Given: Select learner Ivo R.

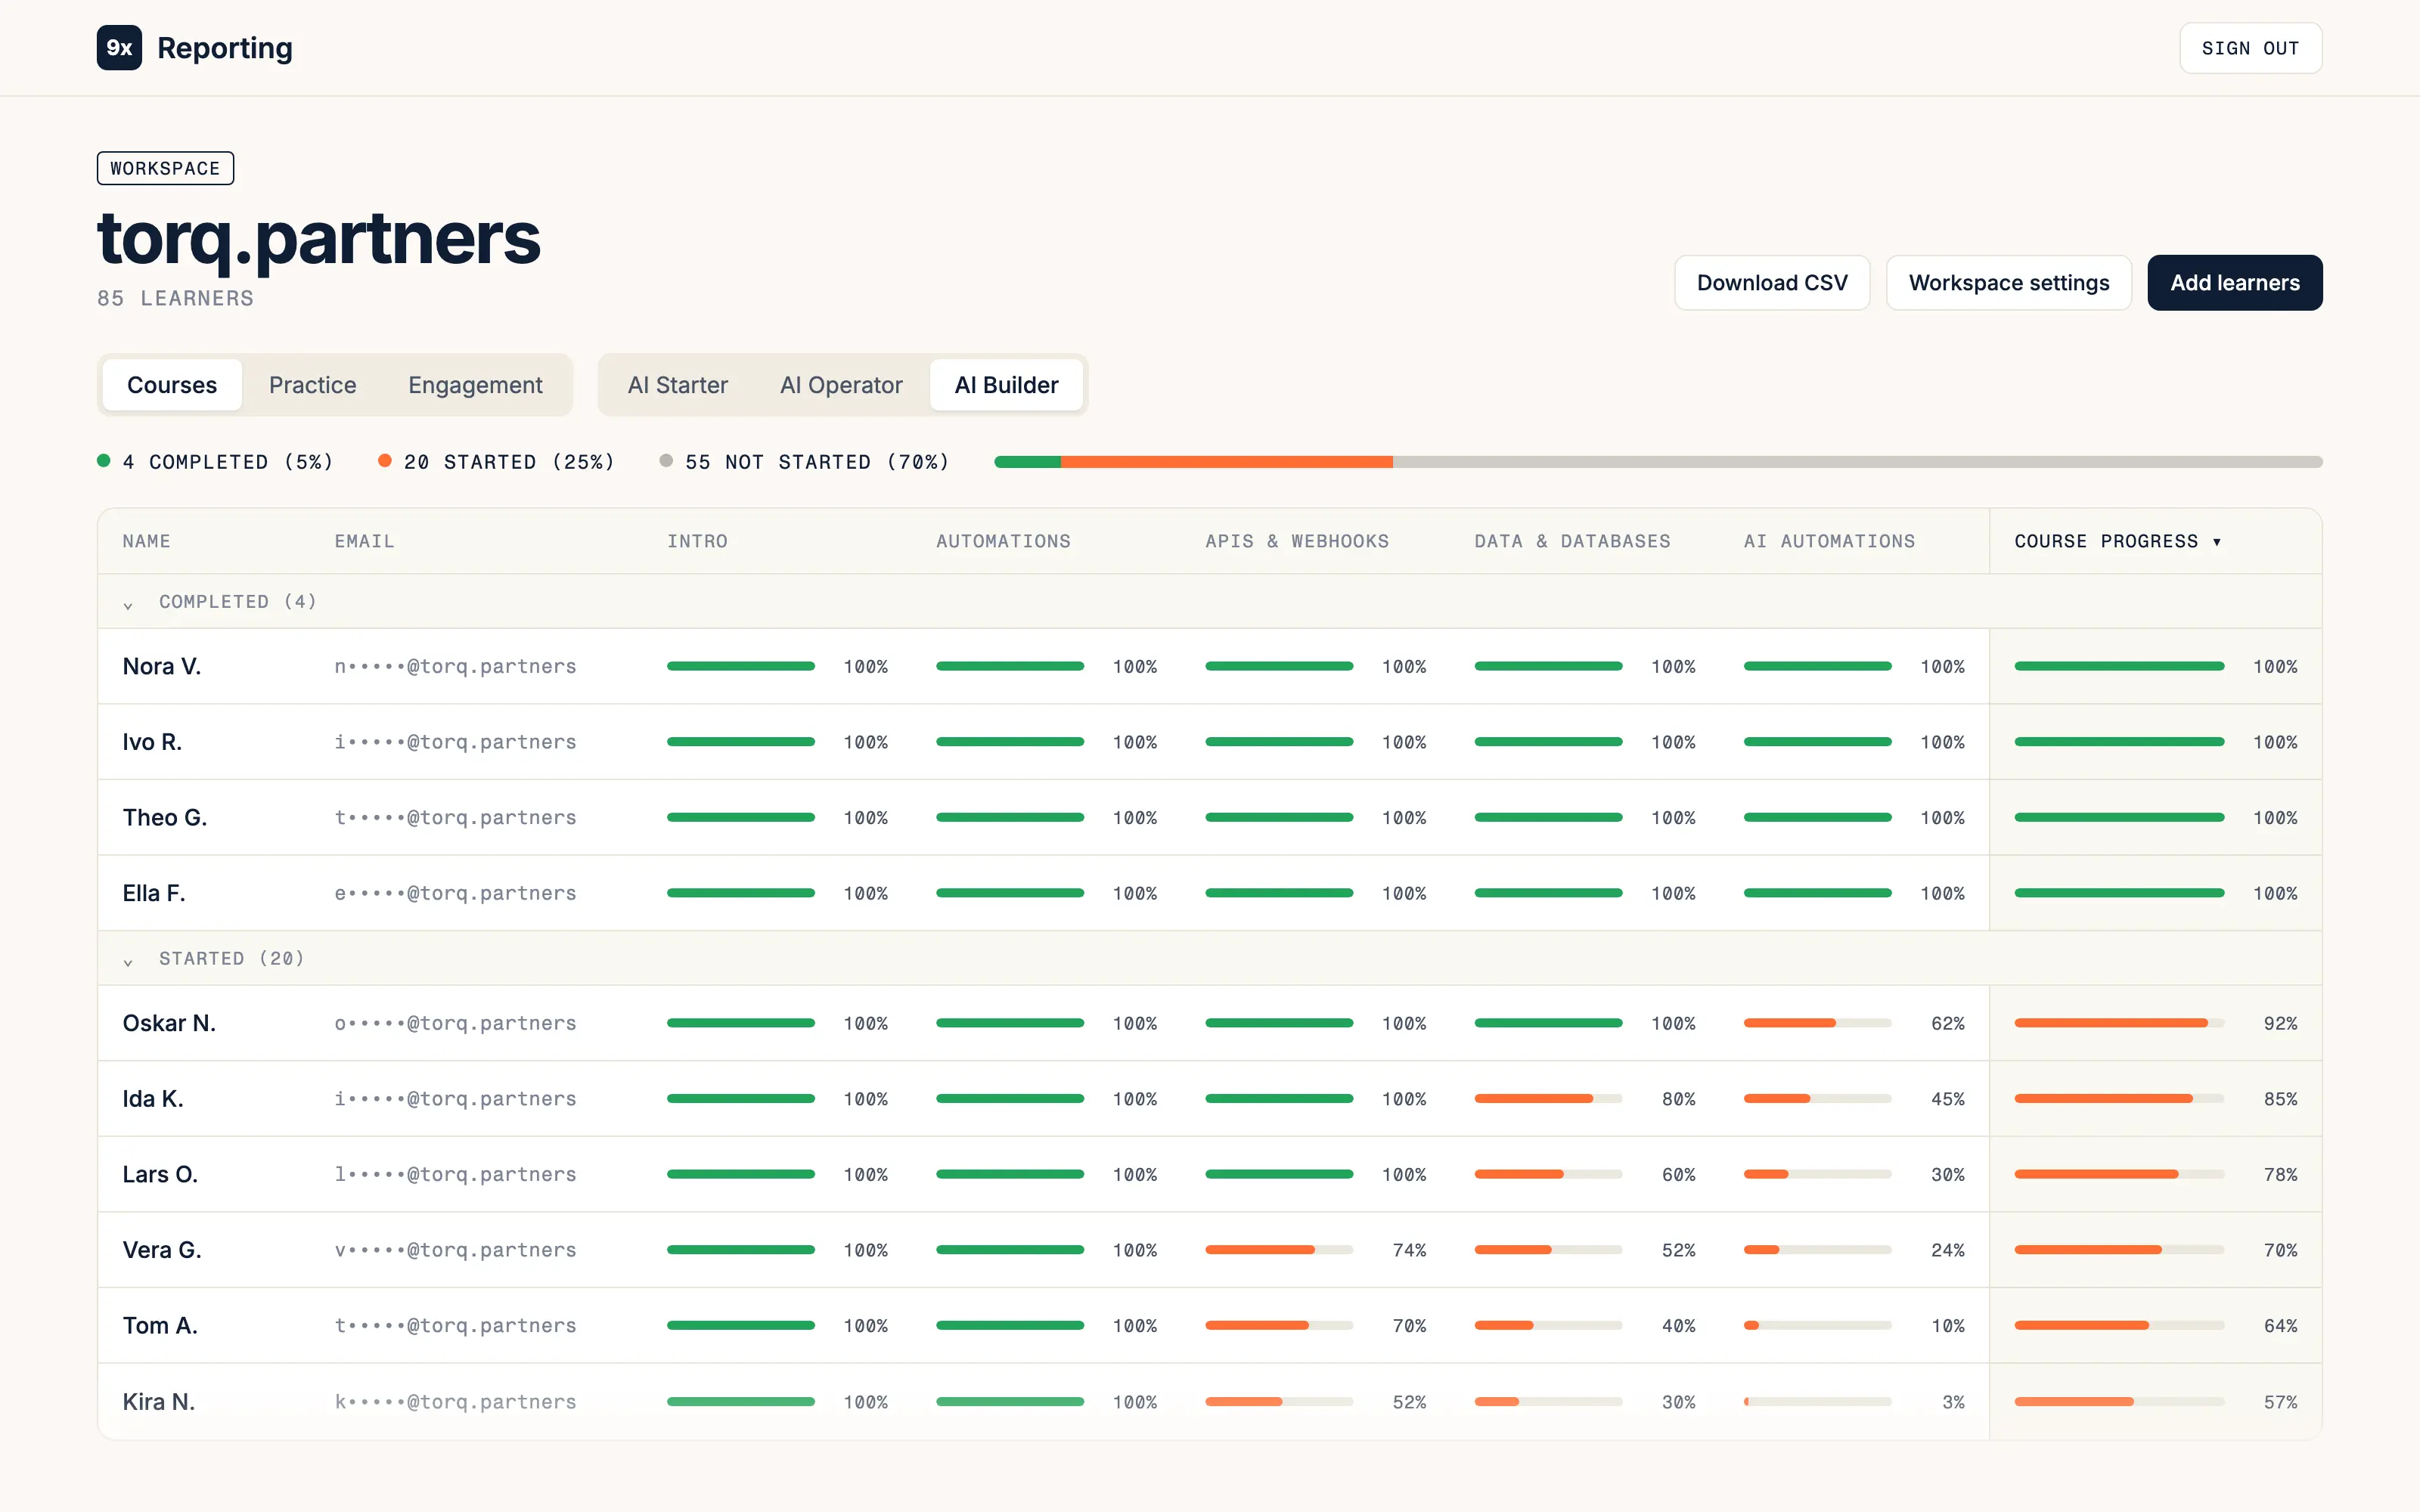Looking at the screenshot, I should [x=152, y=742].
